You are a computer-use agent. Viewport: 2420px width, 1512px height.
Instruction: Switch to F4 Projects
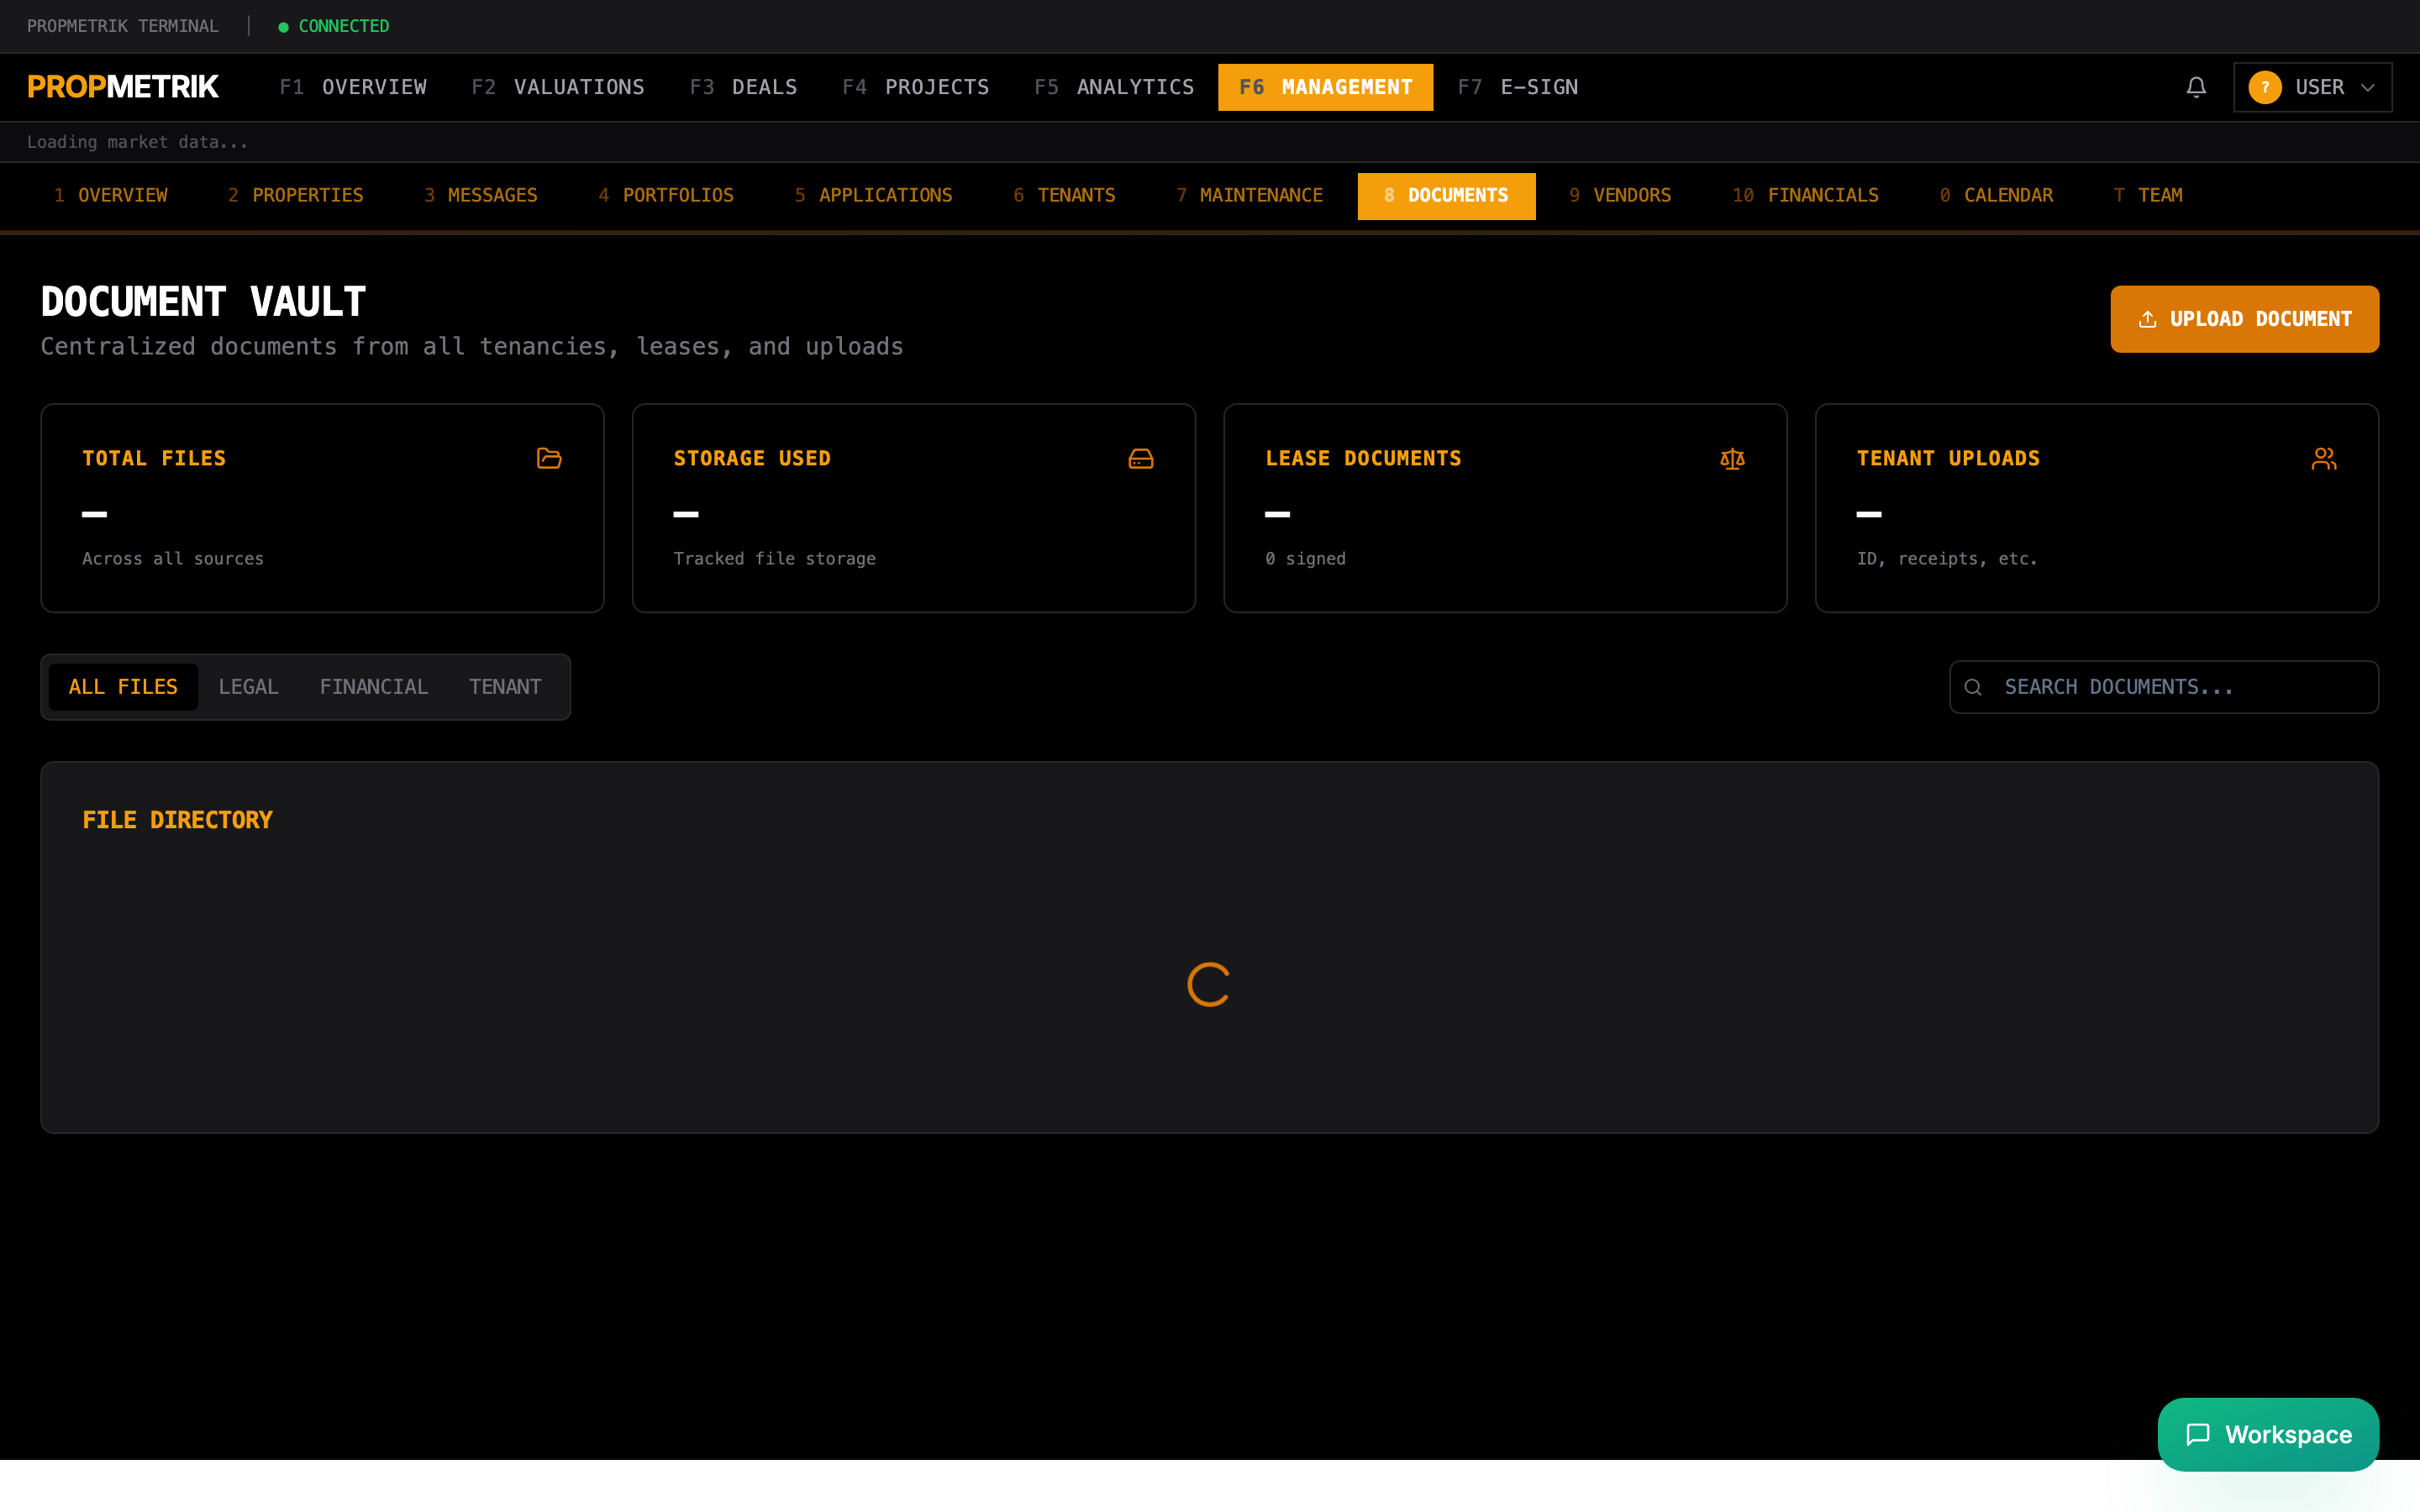click(x=915, y=87)
